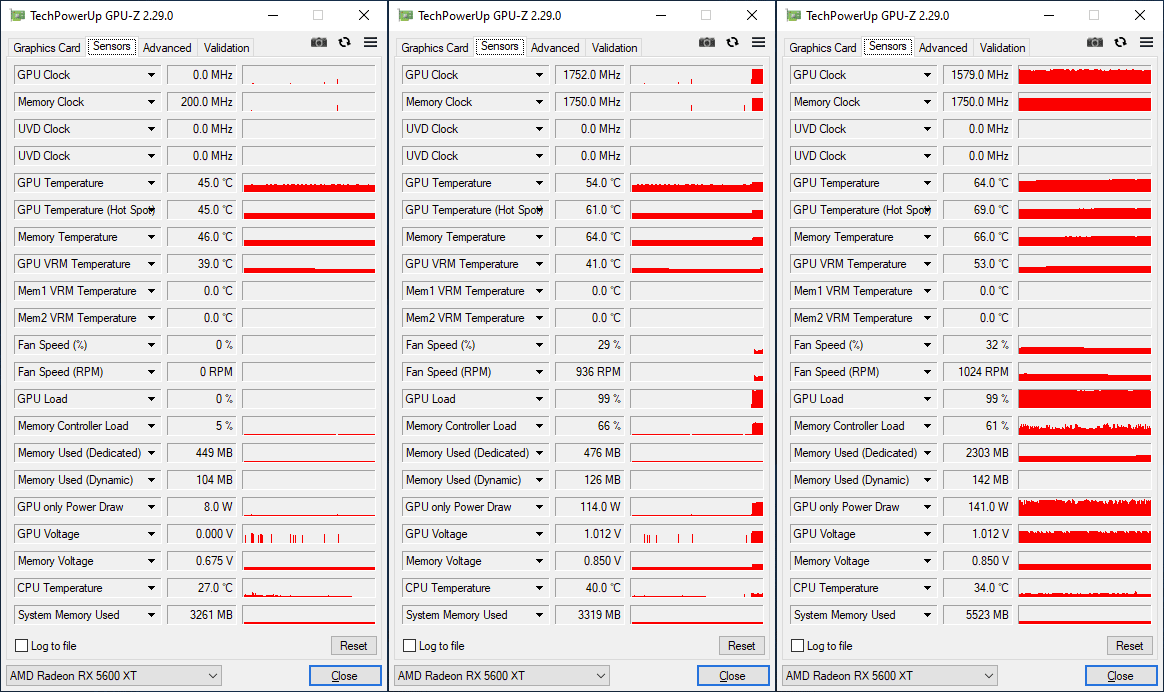
Task: Enable Log to file in the left window
Action: point(22,646)
